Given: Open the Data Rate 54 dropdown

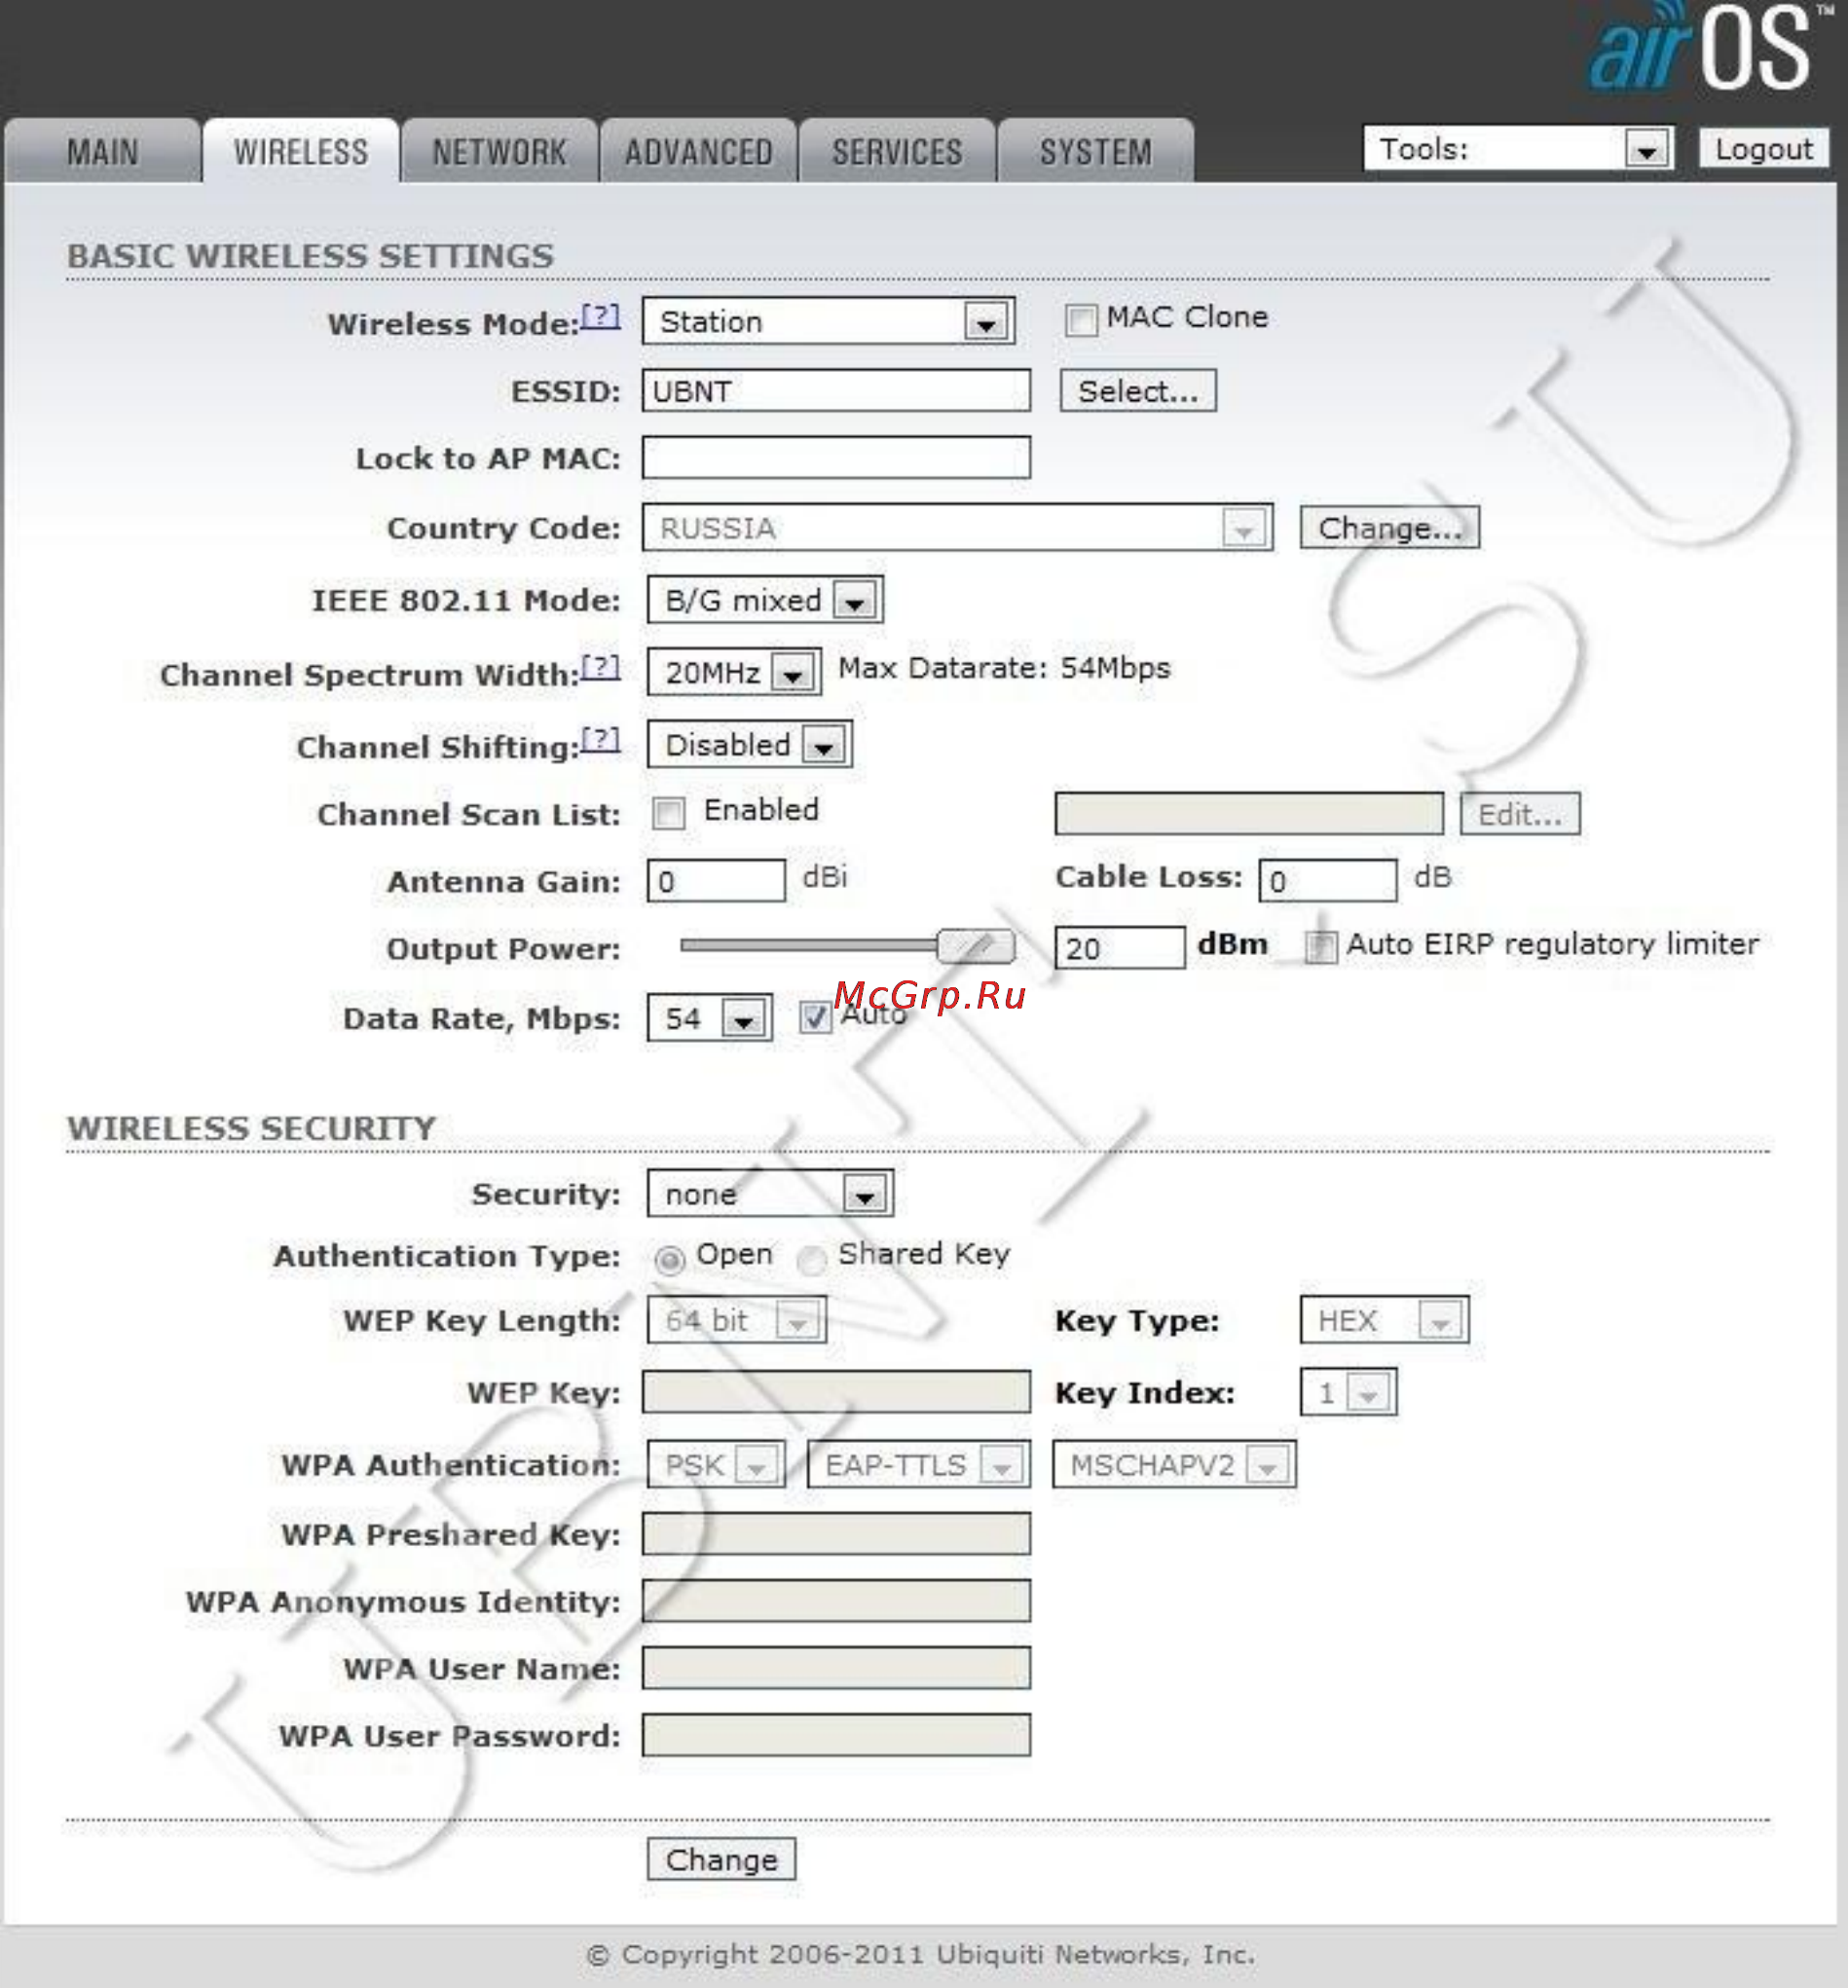Looking at the screenshot, I should pyautogui.click(x=709, y=1018).
